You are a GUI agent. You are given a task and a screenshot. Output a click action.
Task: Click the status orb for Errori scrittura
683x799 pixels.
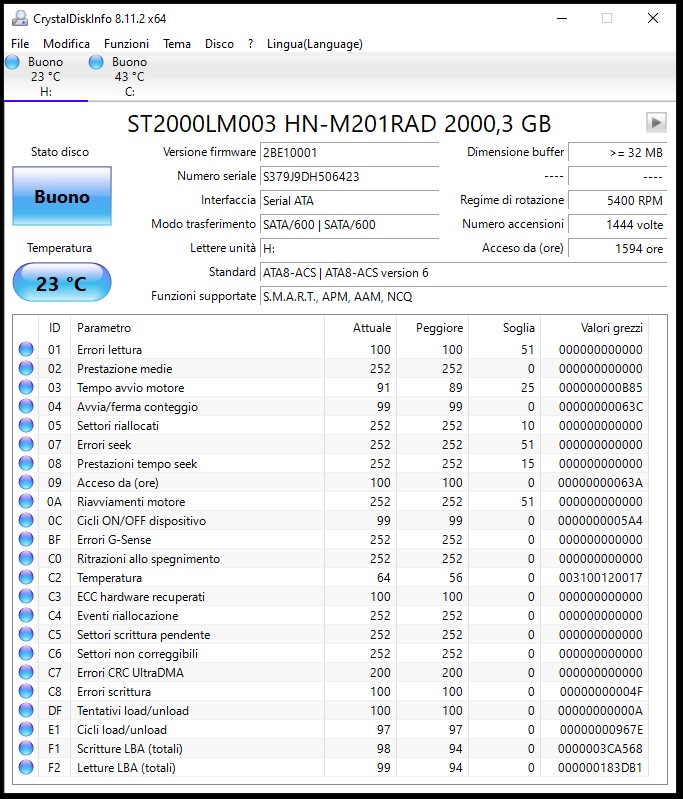pyautogui.click(x=26, y=691)
